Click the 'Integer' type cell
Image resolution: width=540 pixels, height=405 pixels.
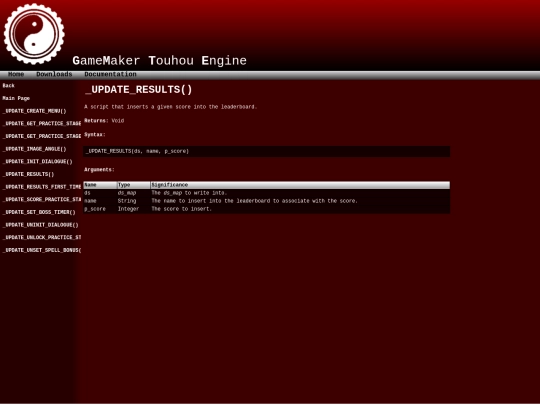(128, 209)
